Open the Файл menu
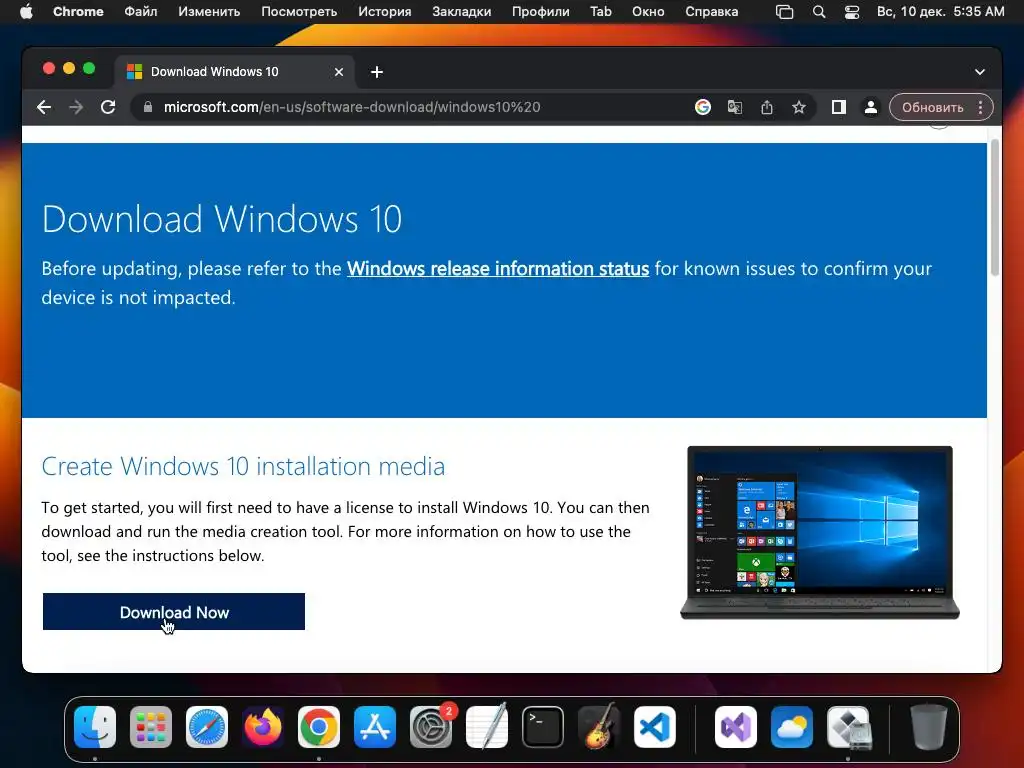The width and height of the screenshot is (1024, 768). 140,12
